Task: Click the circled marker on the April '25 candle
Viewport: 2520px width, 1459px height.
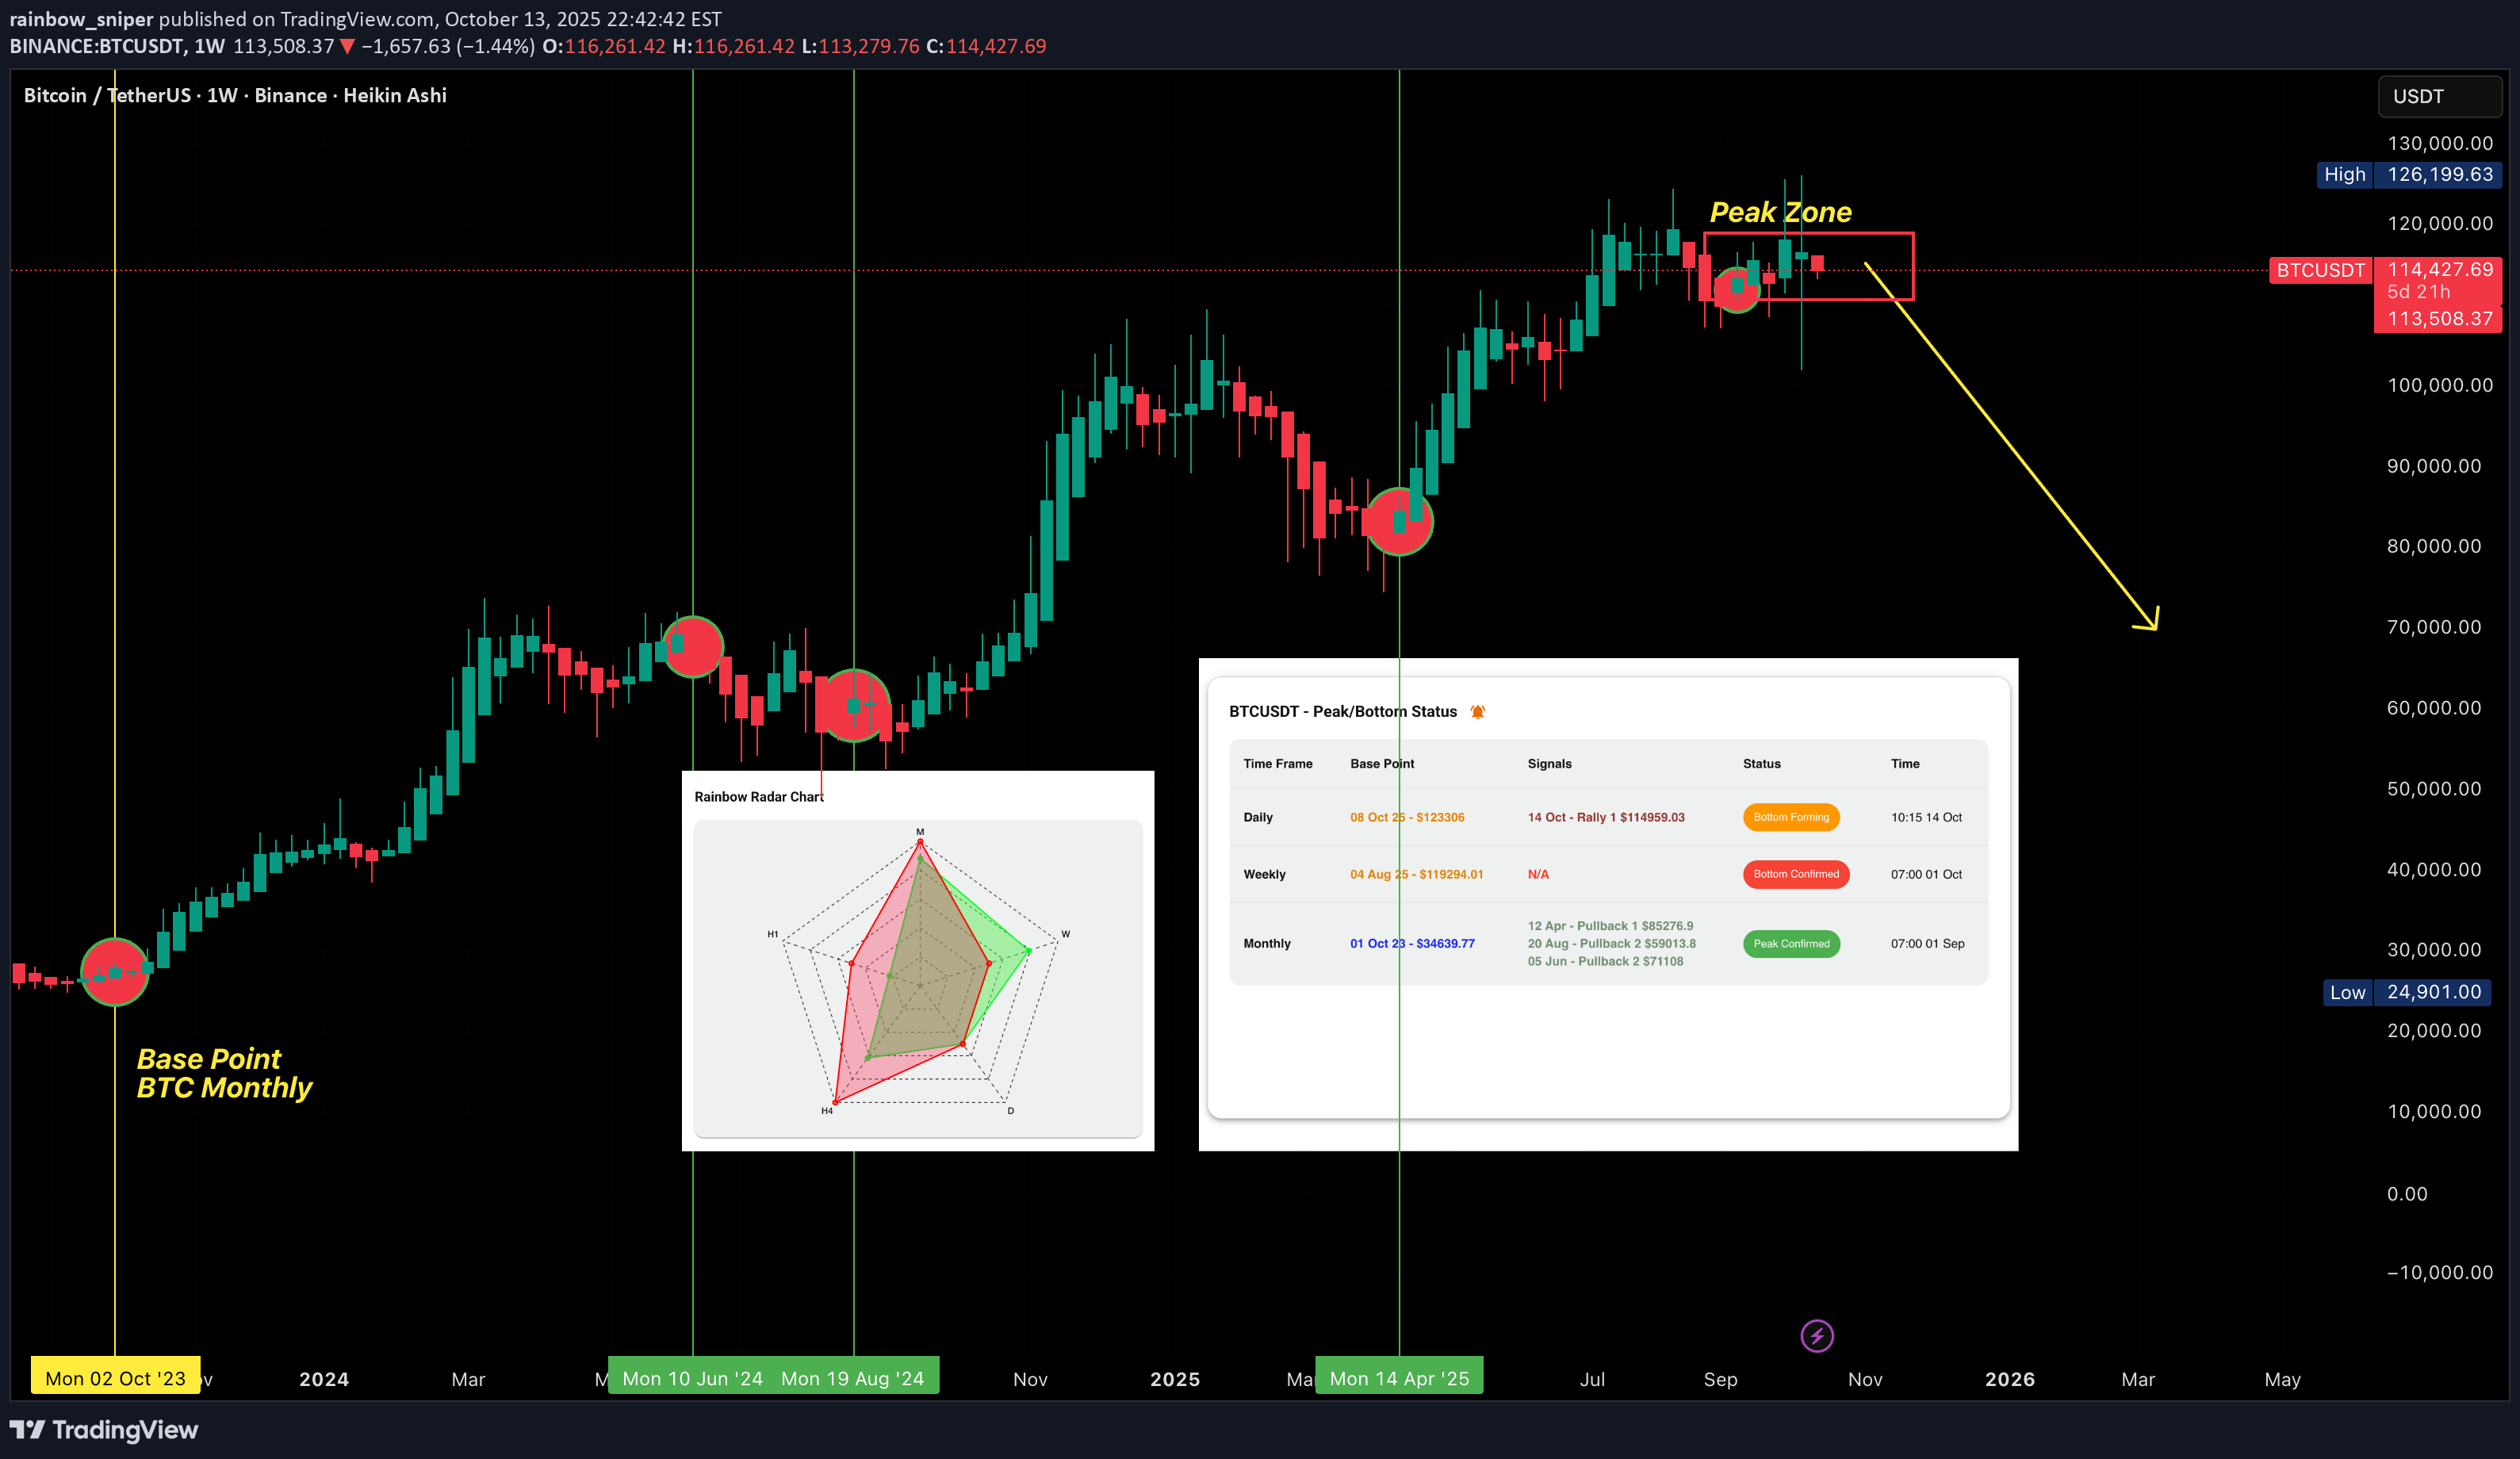Action: click(1400, 521)
